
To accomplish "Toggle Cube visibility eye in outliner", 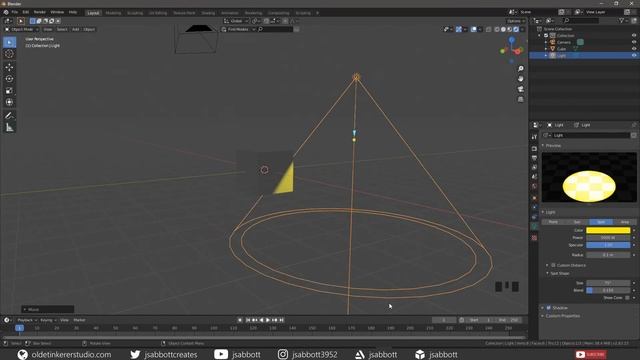I will click(634, 49).
